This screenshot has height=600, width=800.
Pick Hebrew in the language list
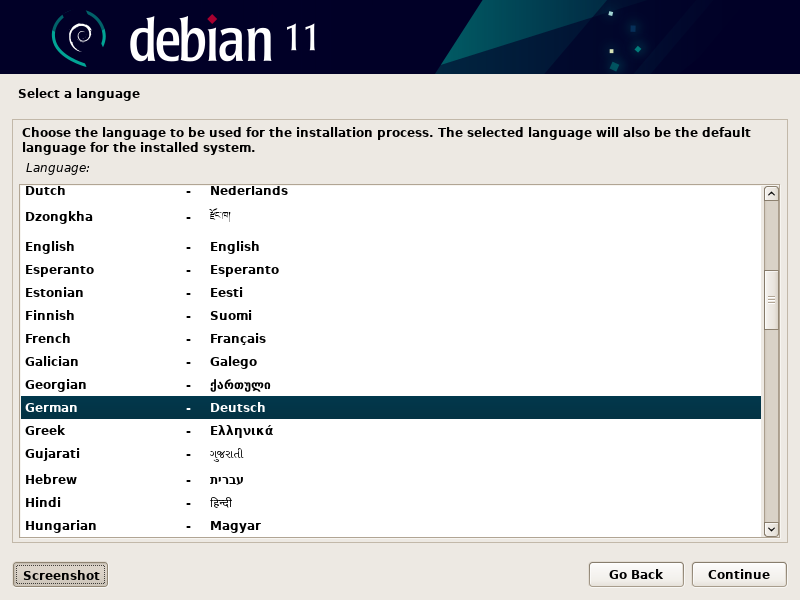click(391, 479)
